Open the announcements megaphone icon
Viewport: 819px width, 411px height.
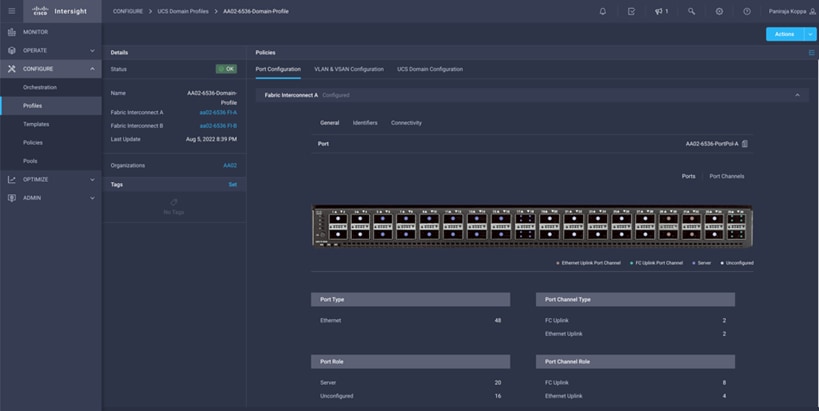(x=661, y=11)
